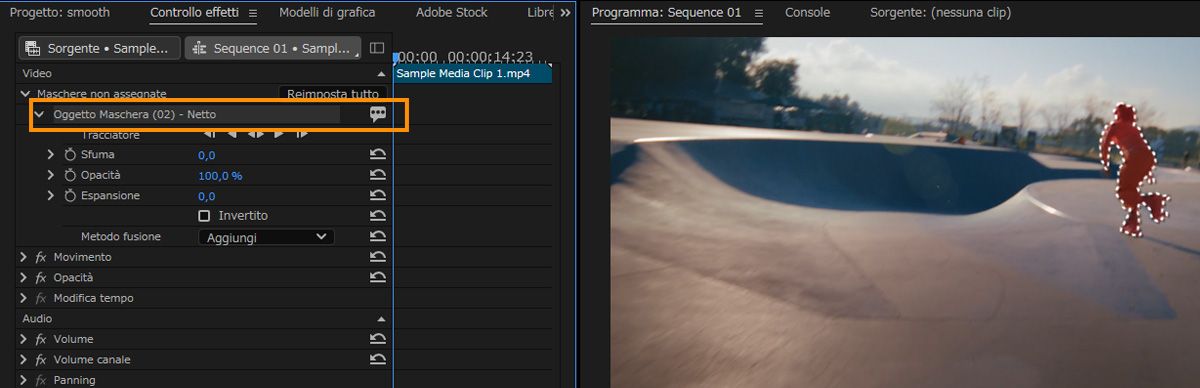Toggle the Modifica tempo fx switch

coord(41,298)
